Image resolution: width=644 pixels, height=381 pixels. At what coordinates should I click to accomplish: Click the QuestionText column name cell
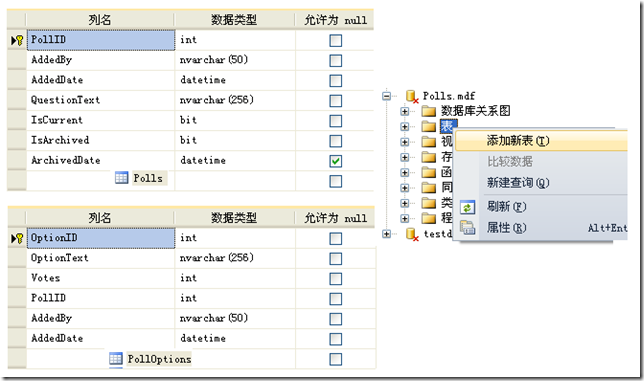click(x=101, y=100)
